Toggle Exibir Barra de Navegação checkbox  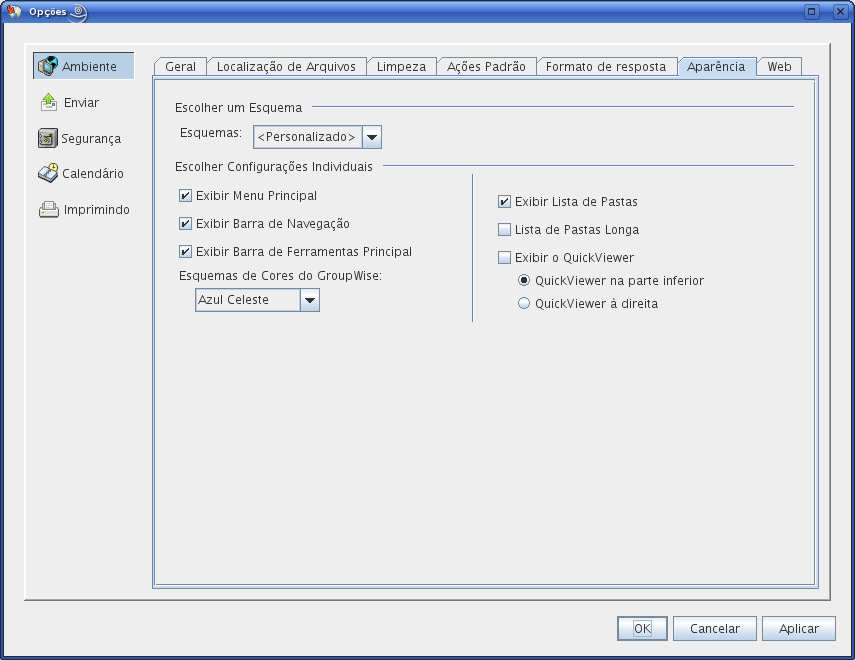point(185,224)
